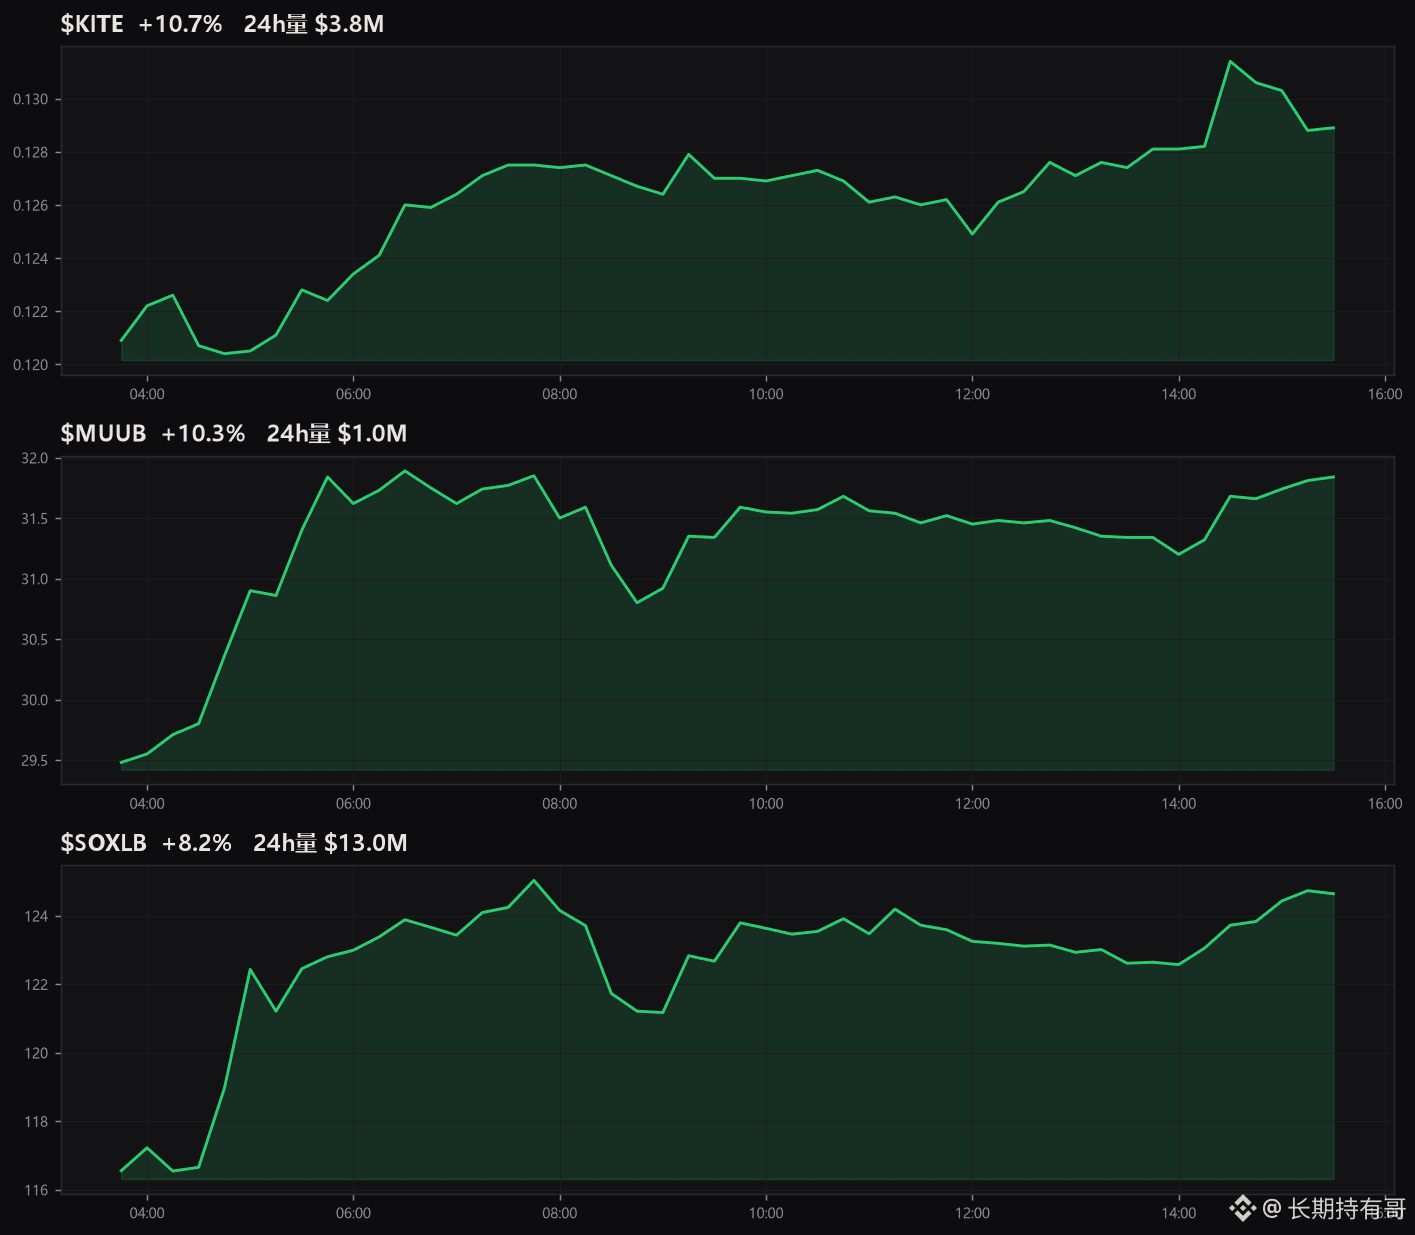Click 06:00 on the $KITE time axis
This screenshot has width=1415, height=1235.
point(353,394)
